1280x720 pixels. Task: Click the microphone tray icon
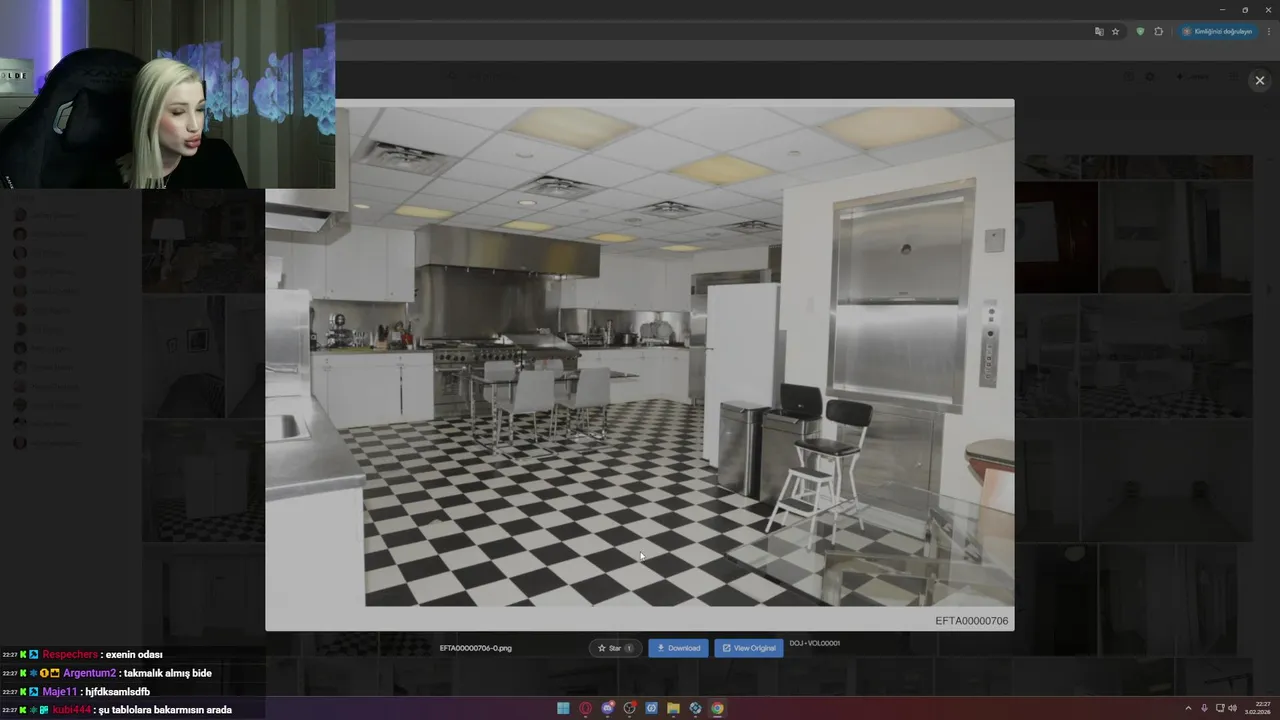(x=1204, y=708)
